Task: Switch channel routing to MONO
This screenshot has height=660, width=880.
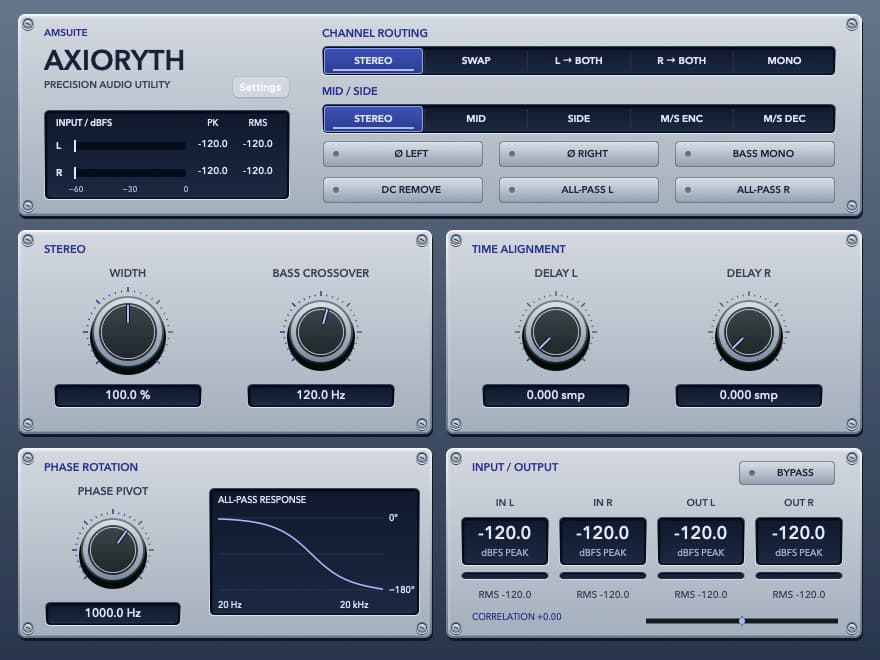Action: tap(784, 61)
